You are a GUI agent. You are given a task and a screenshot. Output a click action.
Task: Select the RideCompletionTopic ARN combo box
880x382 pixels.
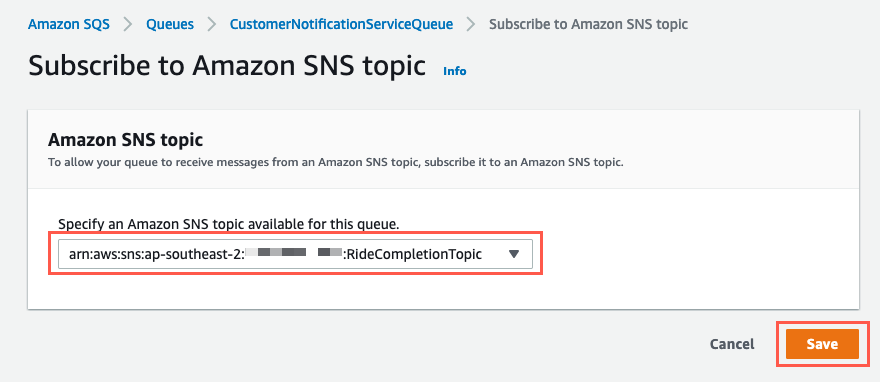(x=295, y=254)
